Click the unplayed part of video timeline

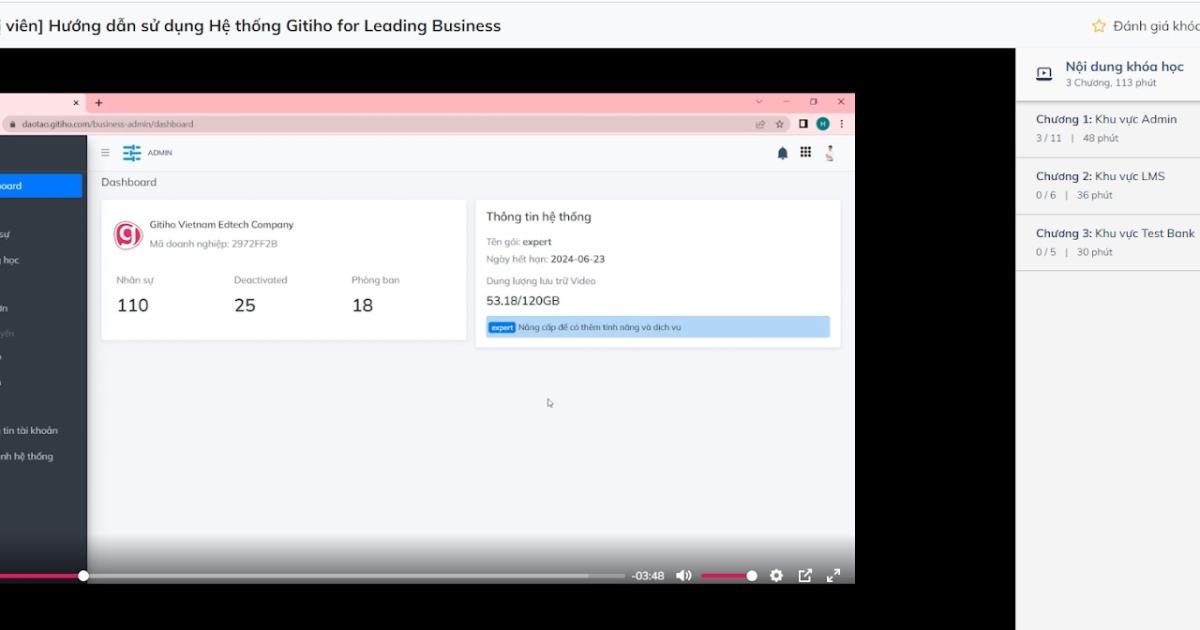355,576
